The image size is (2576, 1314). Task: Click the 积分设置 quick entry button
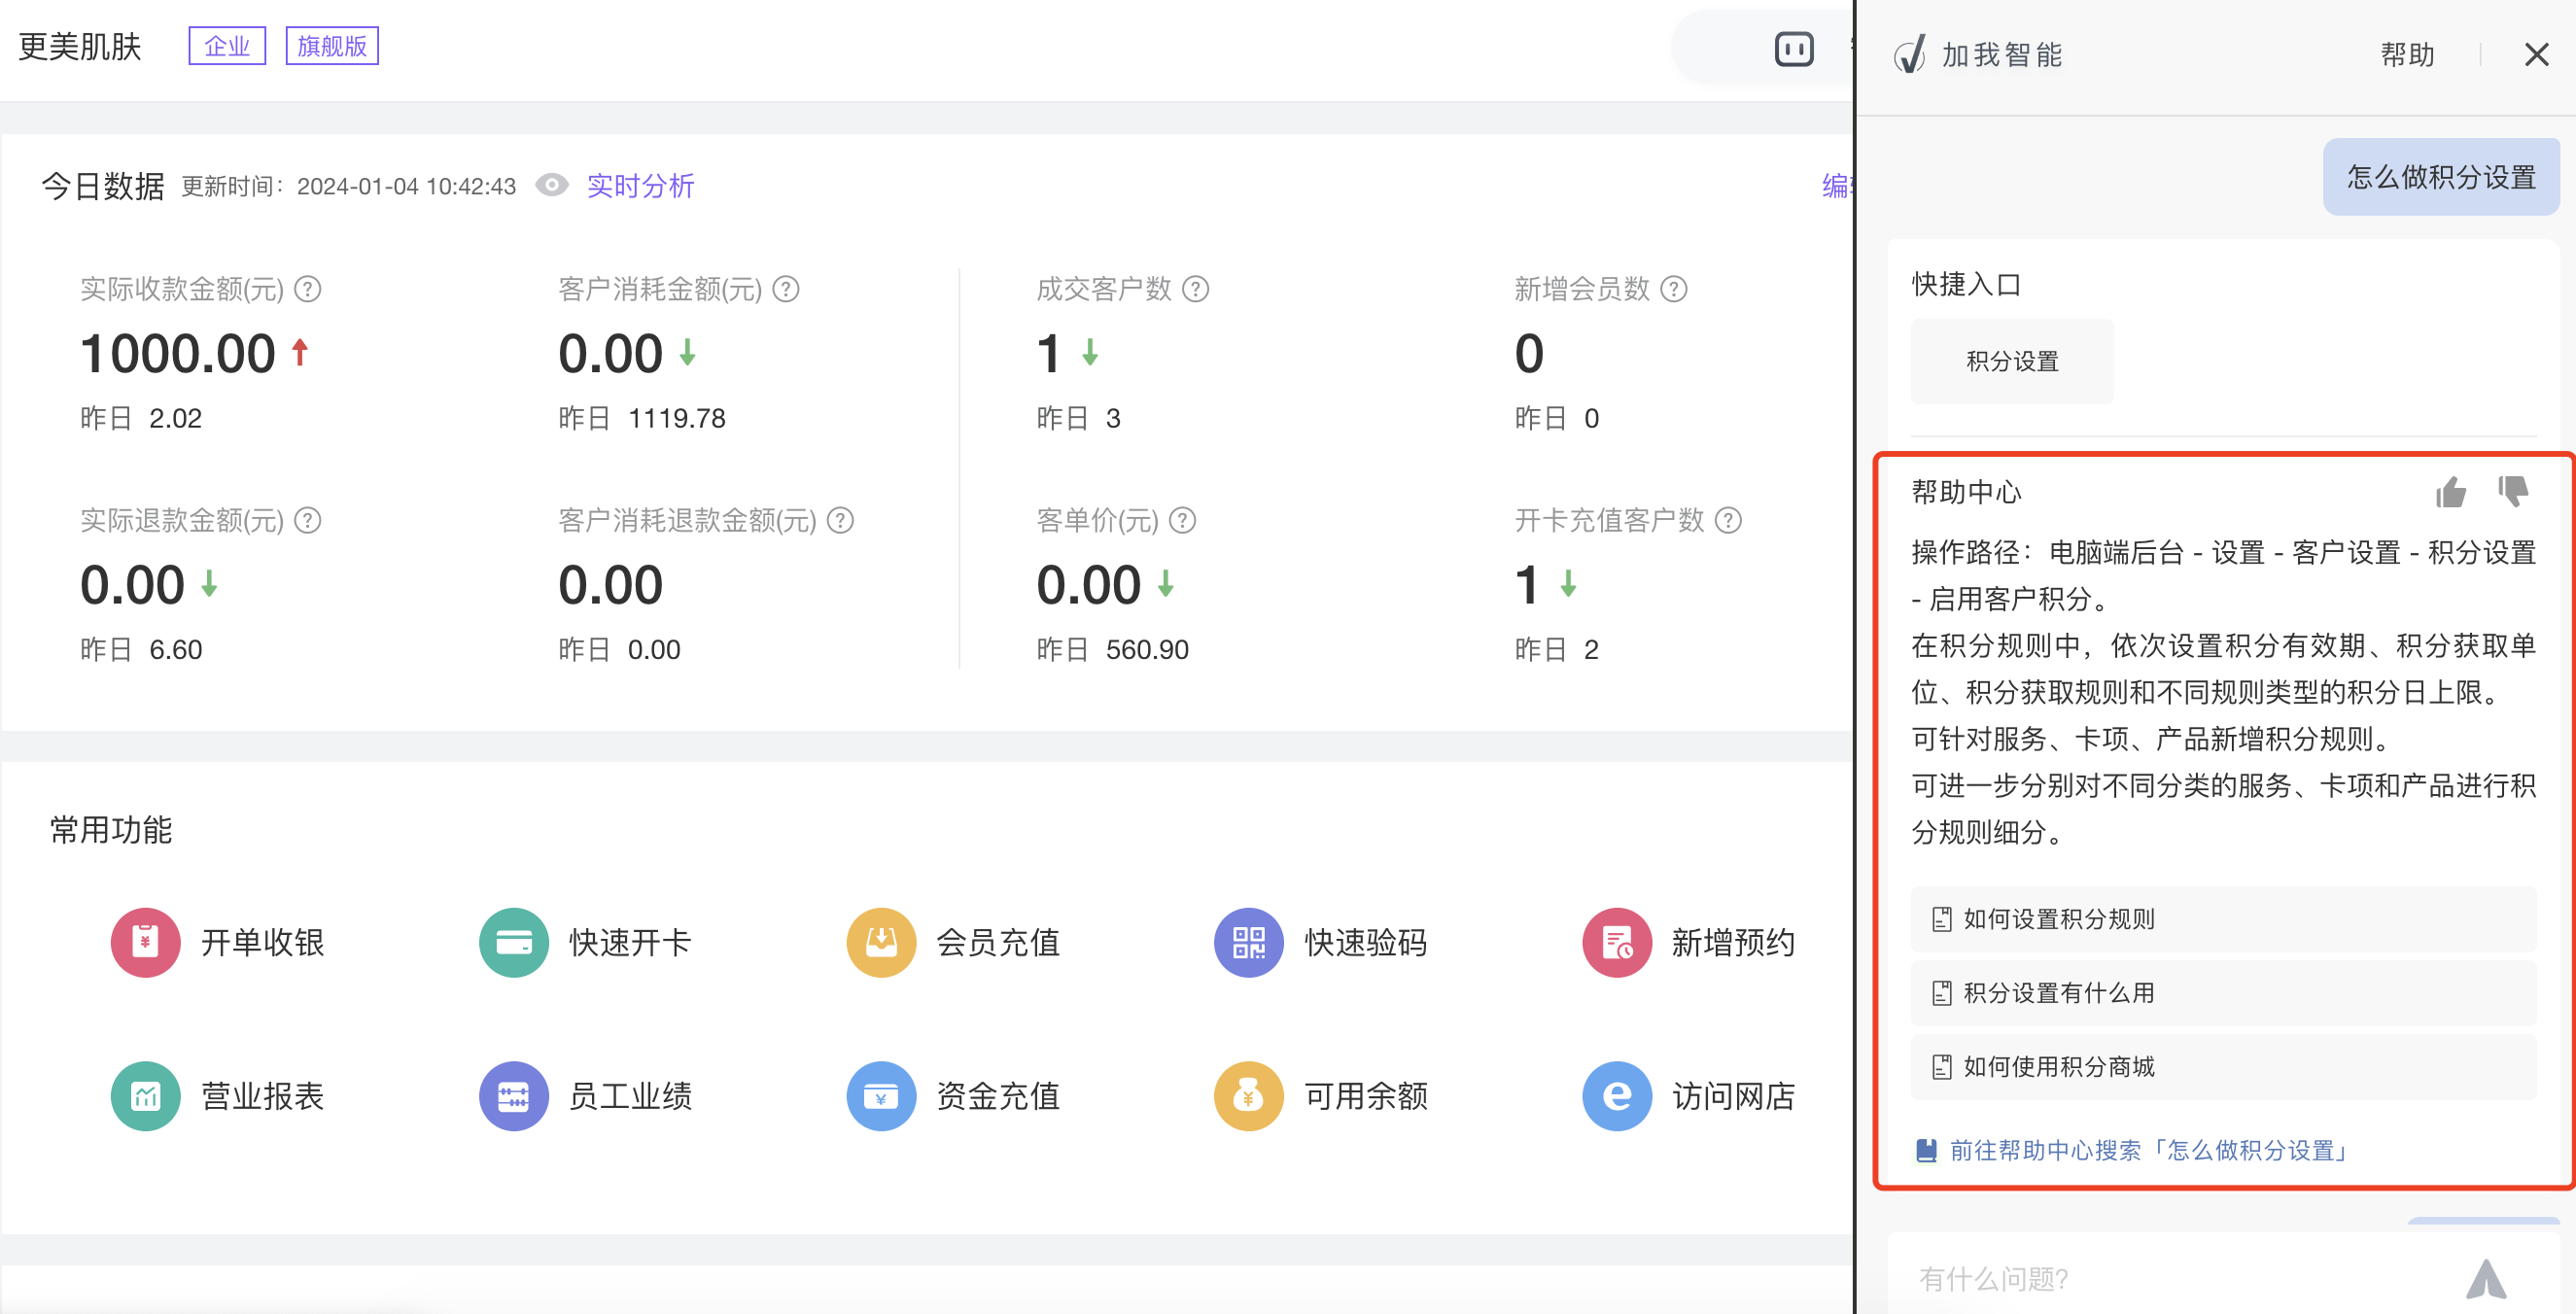pos(2011,361)
